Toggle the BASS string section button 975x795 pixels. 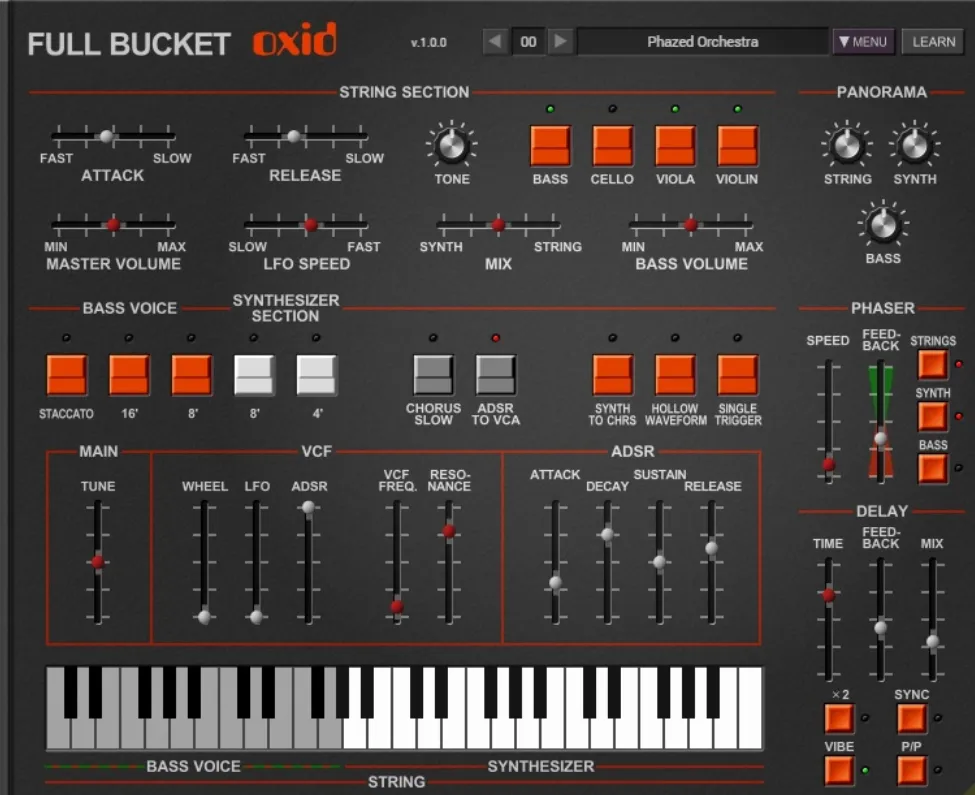[550, 146]
